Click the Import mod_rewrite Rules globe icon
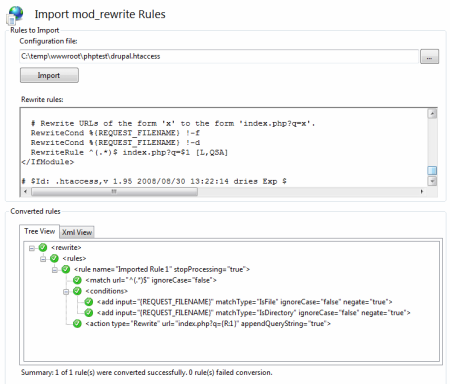The width and height of the screenshot is (450, 384). pyautogui.click(x=16, y=15)
